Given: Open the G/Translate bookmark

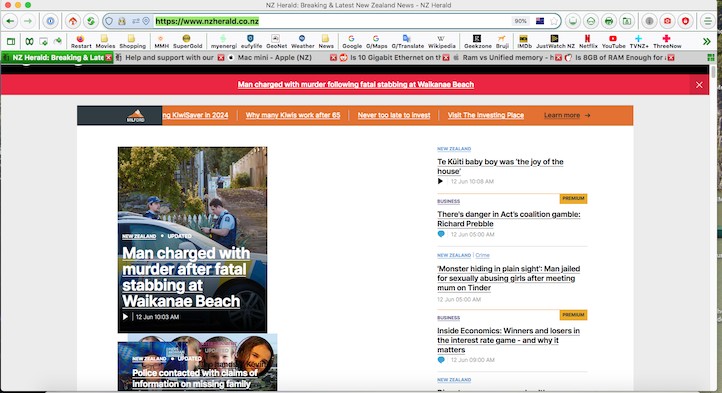Looking at the screenshot, I should click(408, 42).
